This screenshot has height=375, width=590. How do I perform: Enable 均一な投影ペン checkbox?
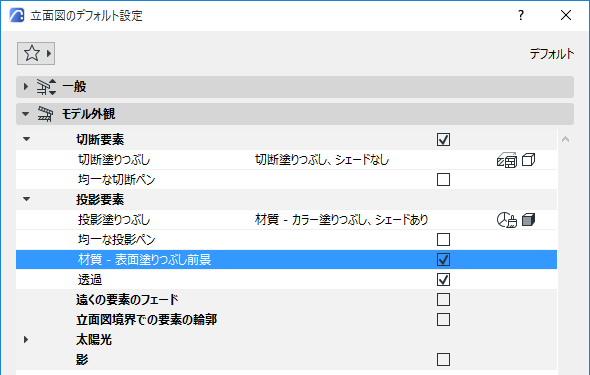tap(443, 240)
